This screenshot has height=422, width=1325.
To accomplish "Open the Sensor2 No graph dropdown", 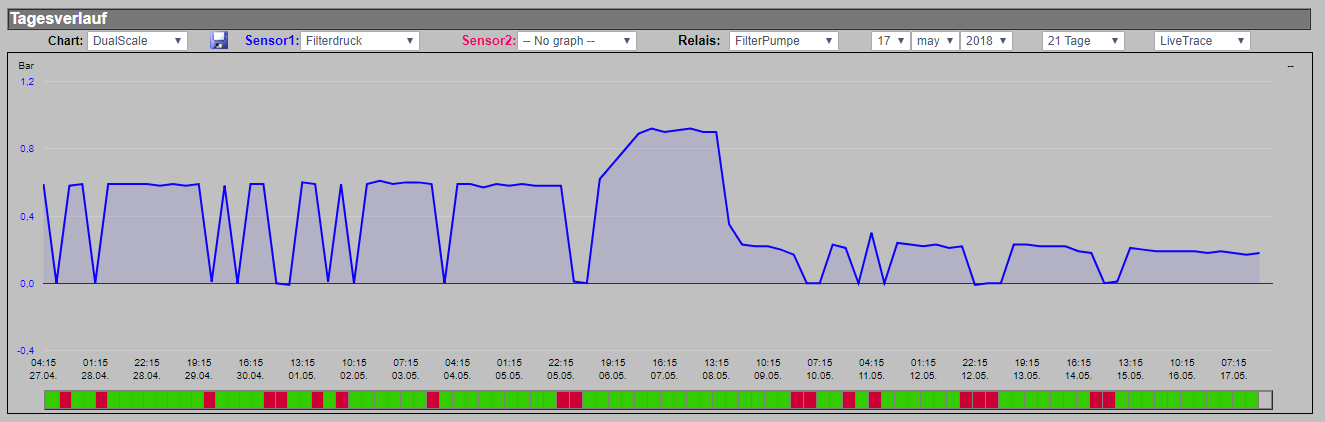I will pos(577,41).
